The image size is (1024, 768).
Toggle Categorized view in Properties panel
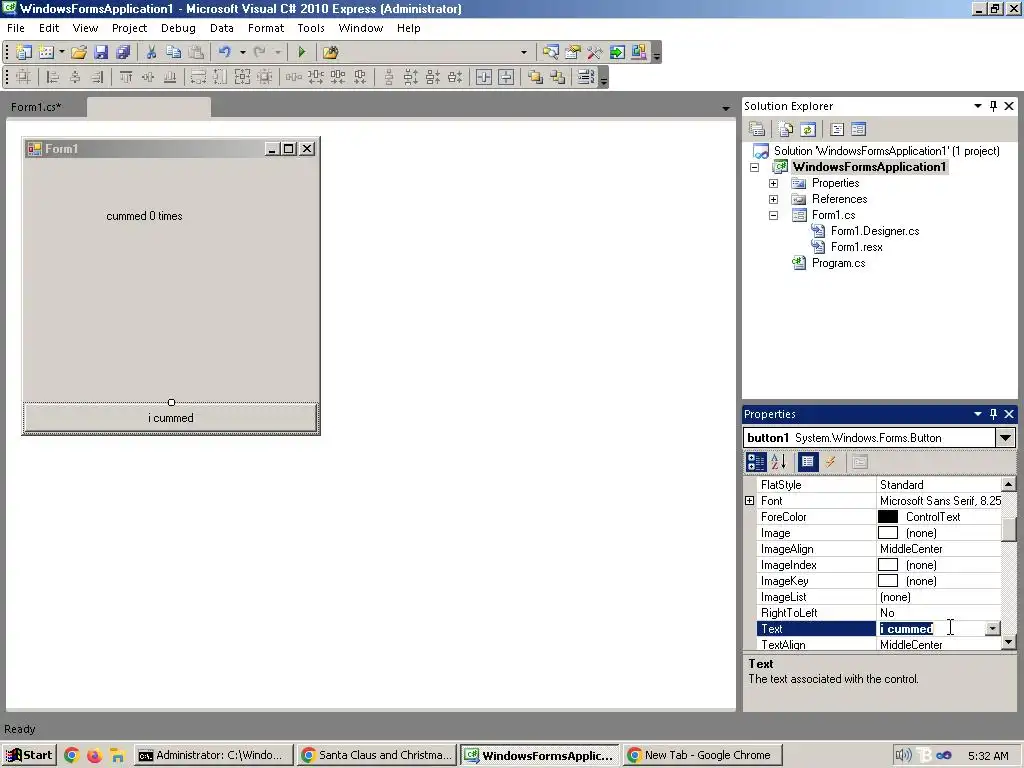tap(756, 462)
